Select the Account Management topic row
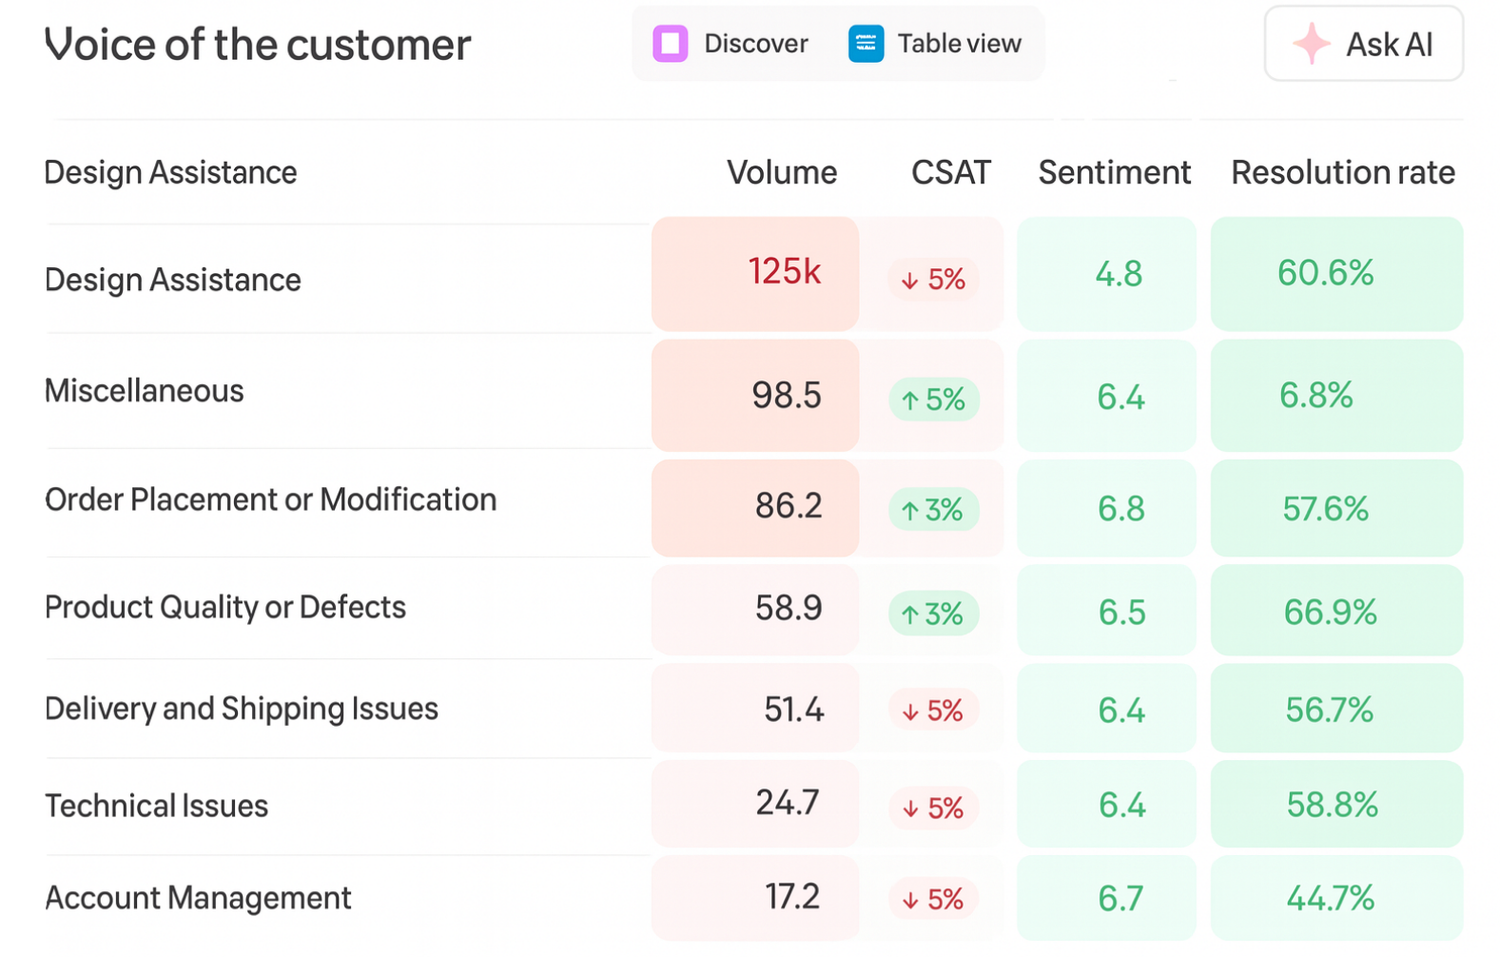Screen dimensions: 1500x957 (198, 898)
